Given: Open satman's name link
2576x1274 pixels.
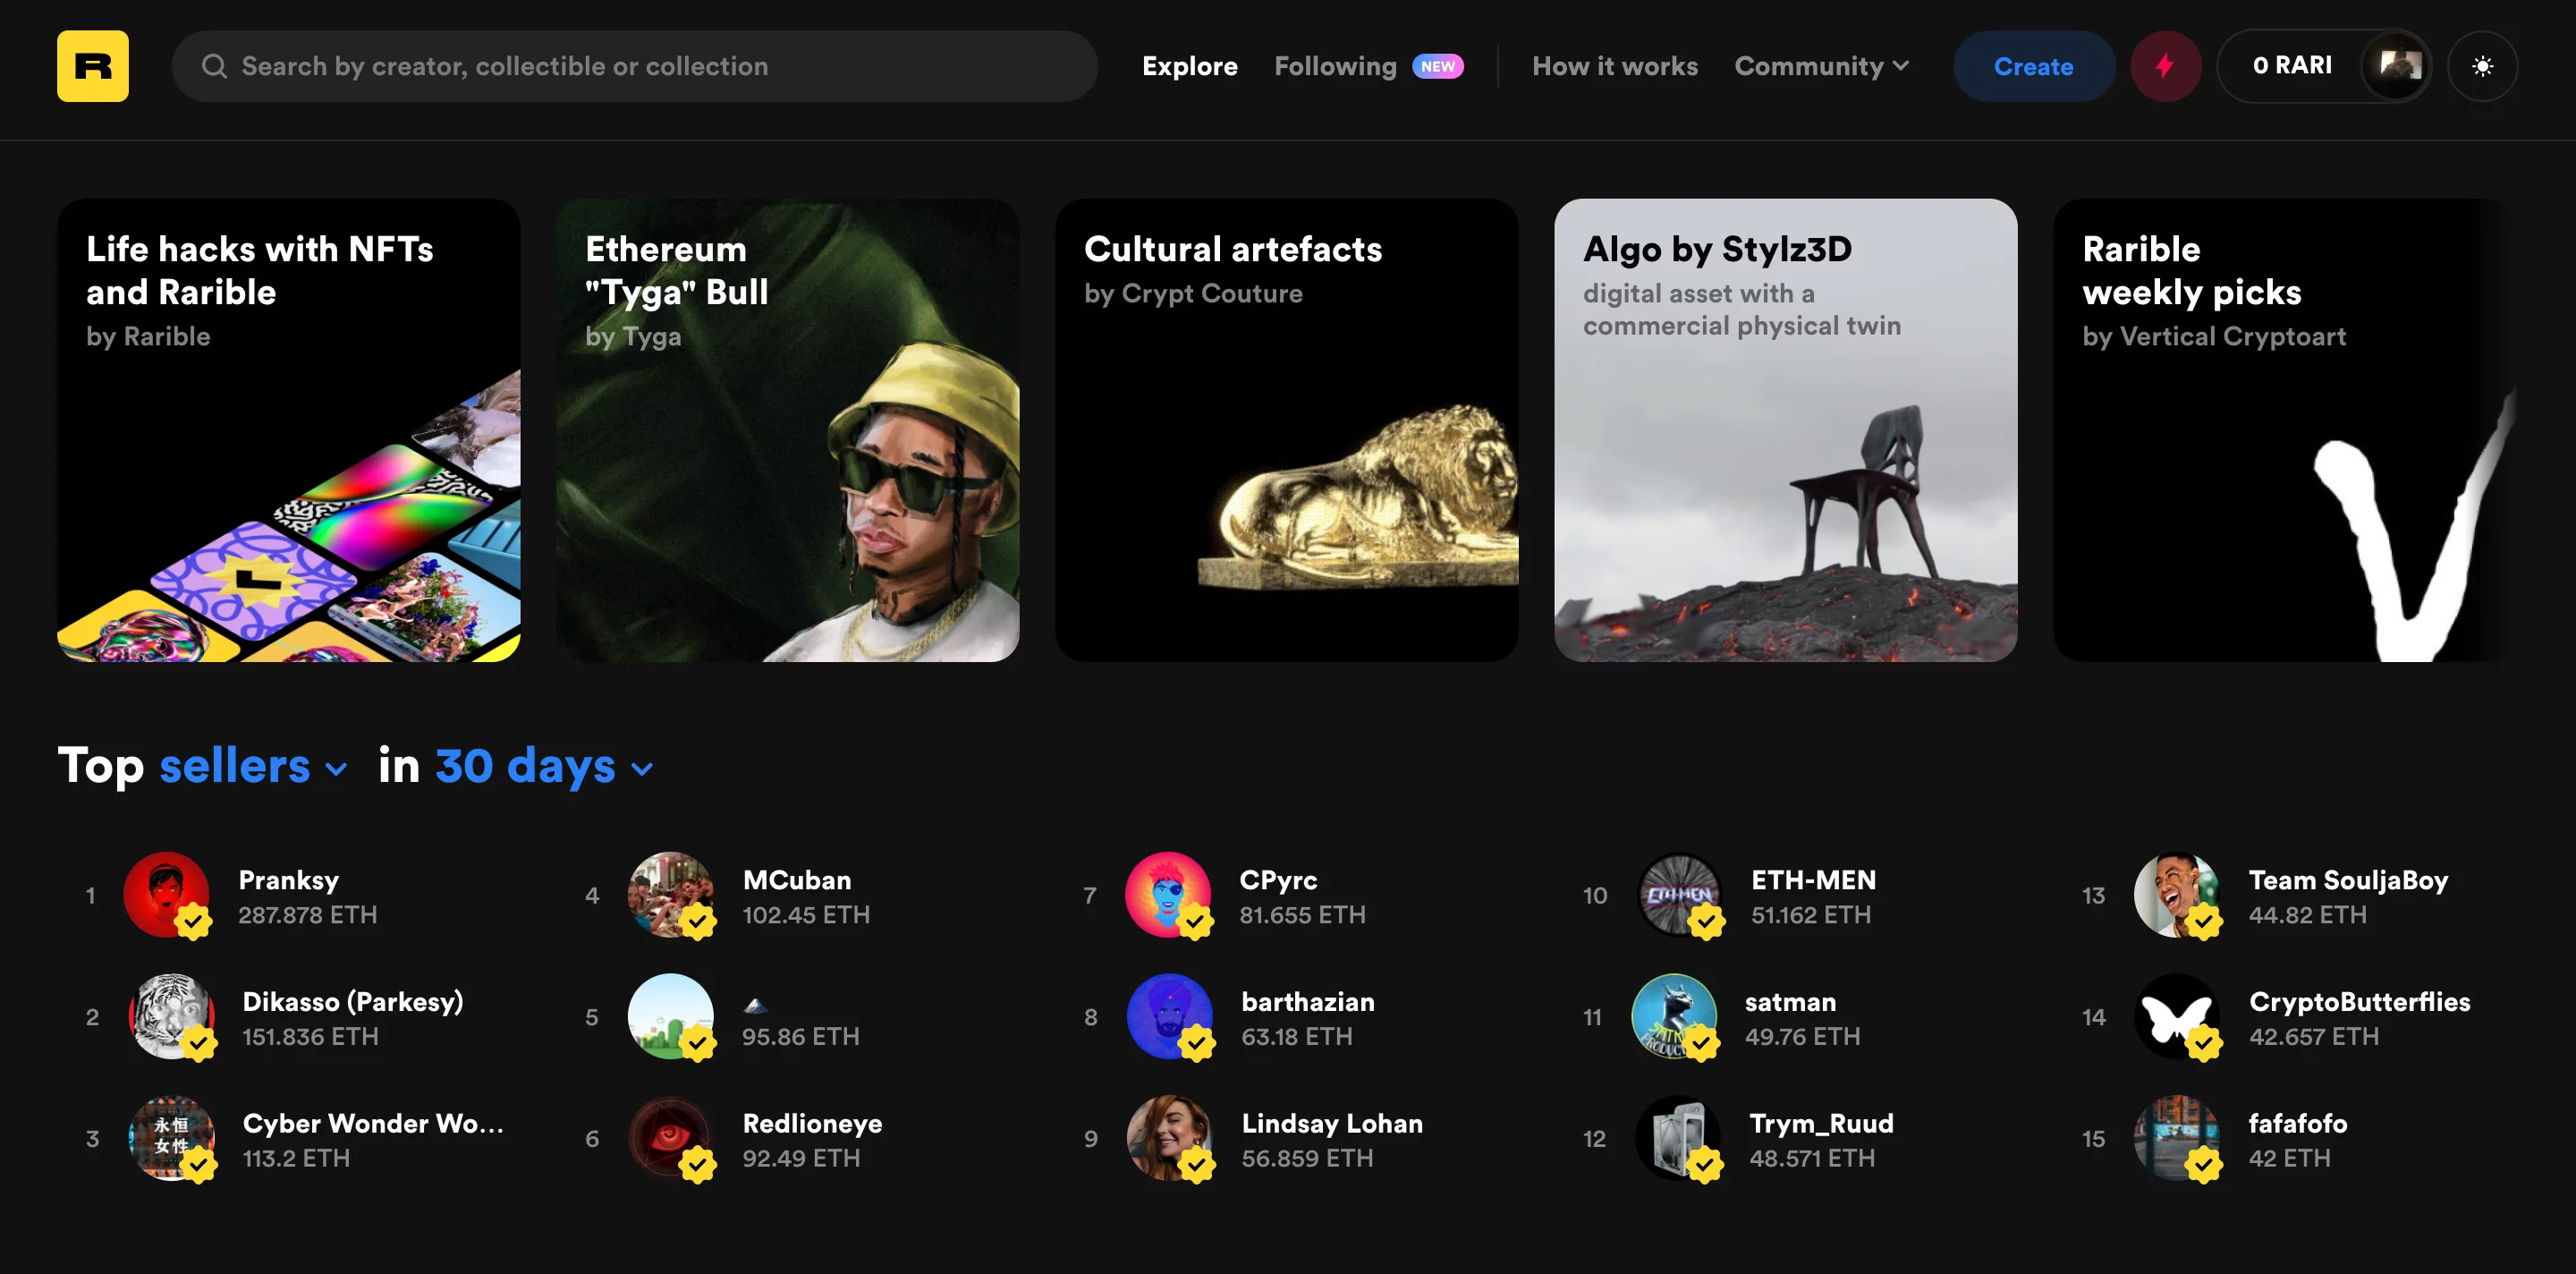Looking at the screenshot, I should click(x=1790, y=1002).
